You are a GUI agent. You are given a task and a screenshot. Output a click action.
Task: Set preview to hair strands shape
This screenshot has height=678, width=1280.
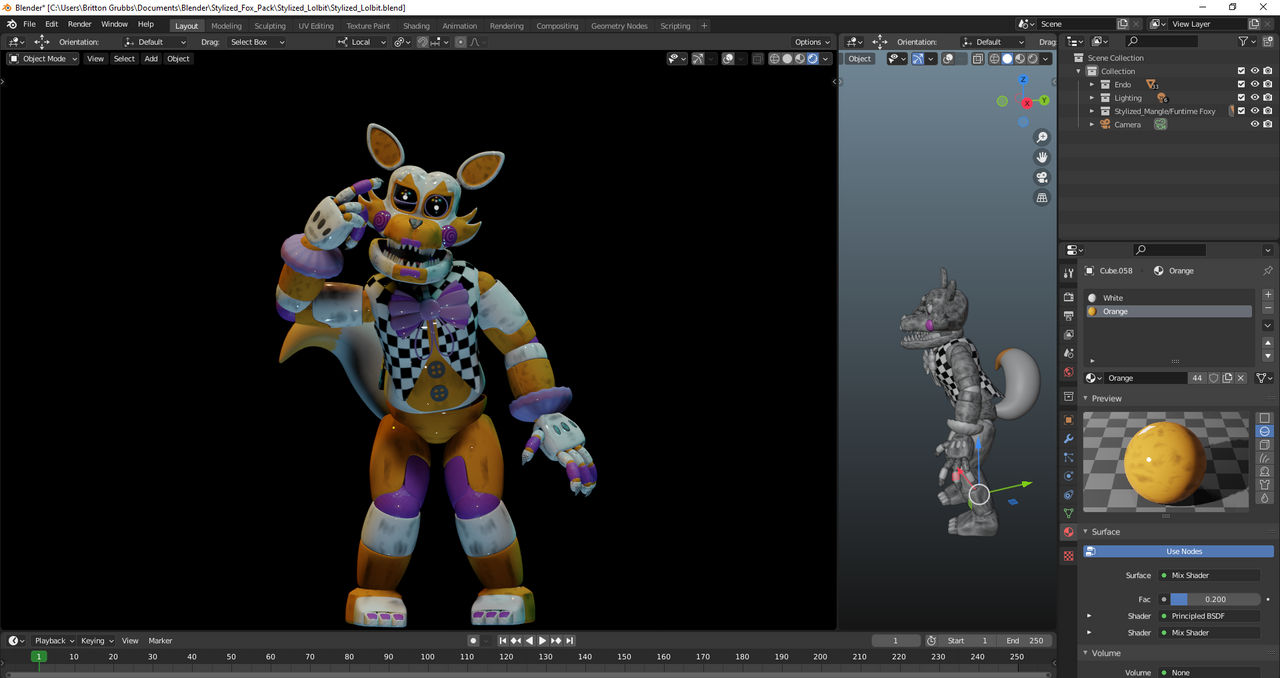coord(1265,458)
